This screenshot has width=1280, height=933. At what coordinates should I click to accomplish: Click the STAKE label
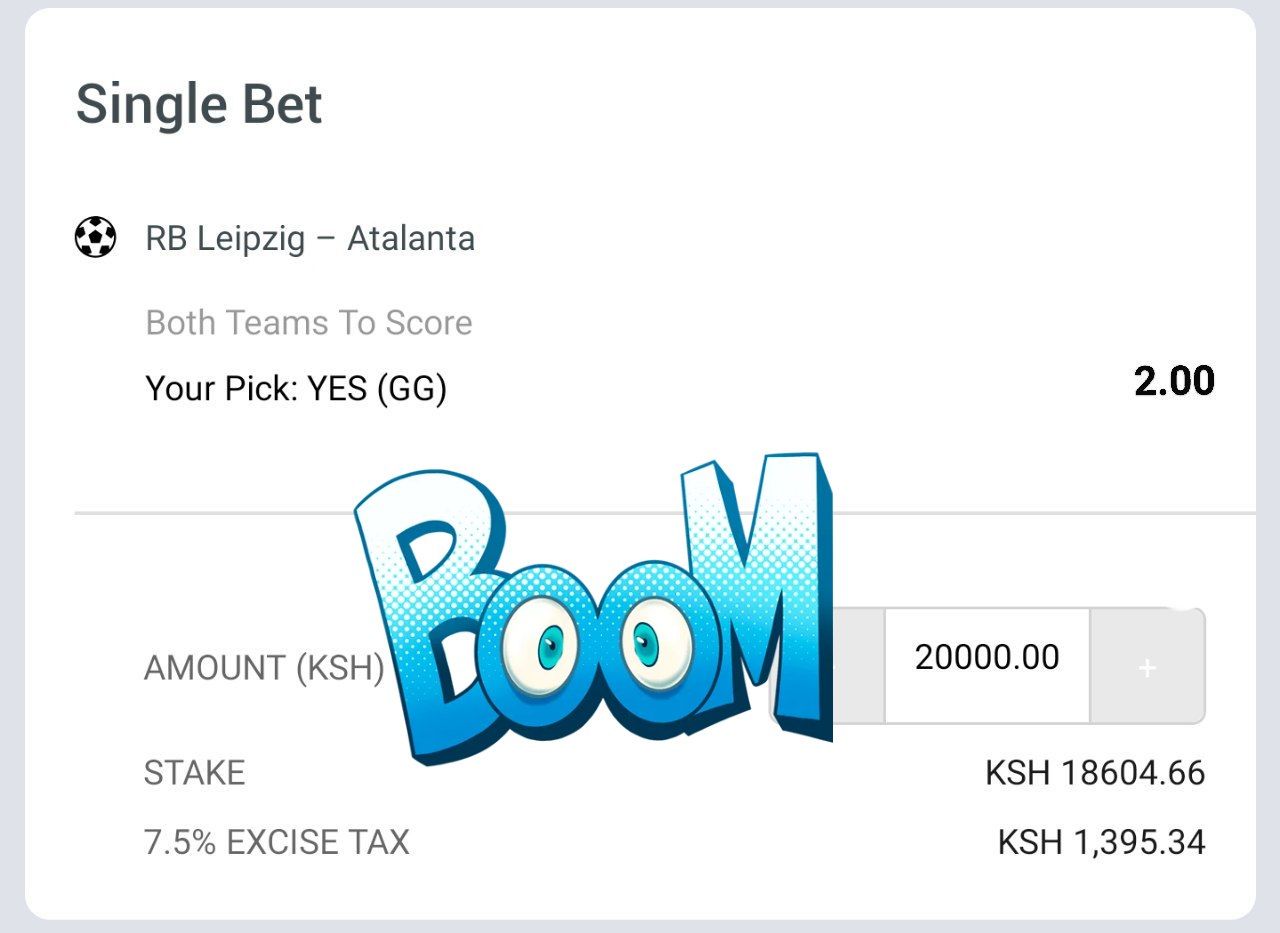[x=195, y=773]
